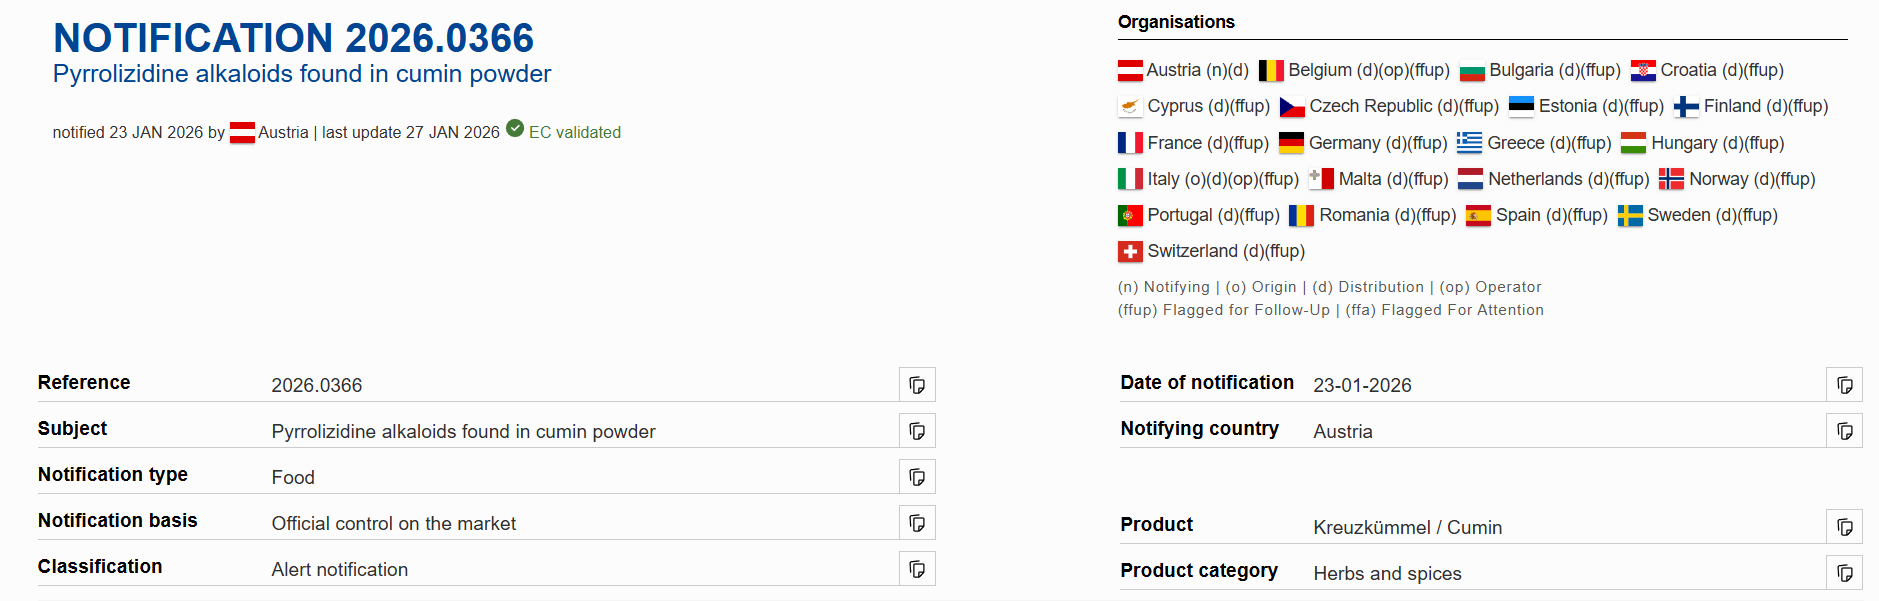Copy the Subject field text
The height and width of the screenshot is (601, 1879).
click(916, 431)
